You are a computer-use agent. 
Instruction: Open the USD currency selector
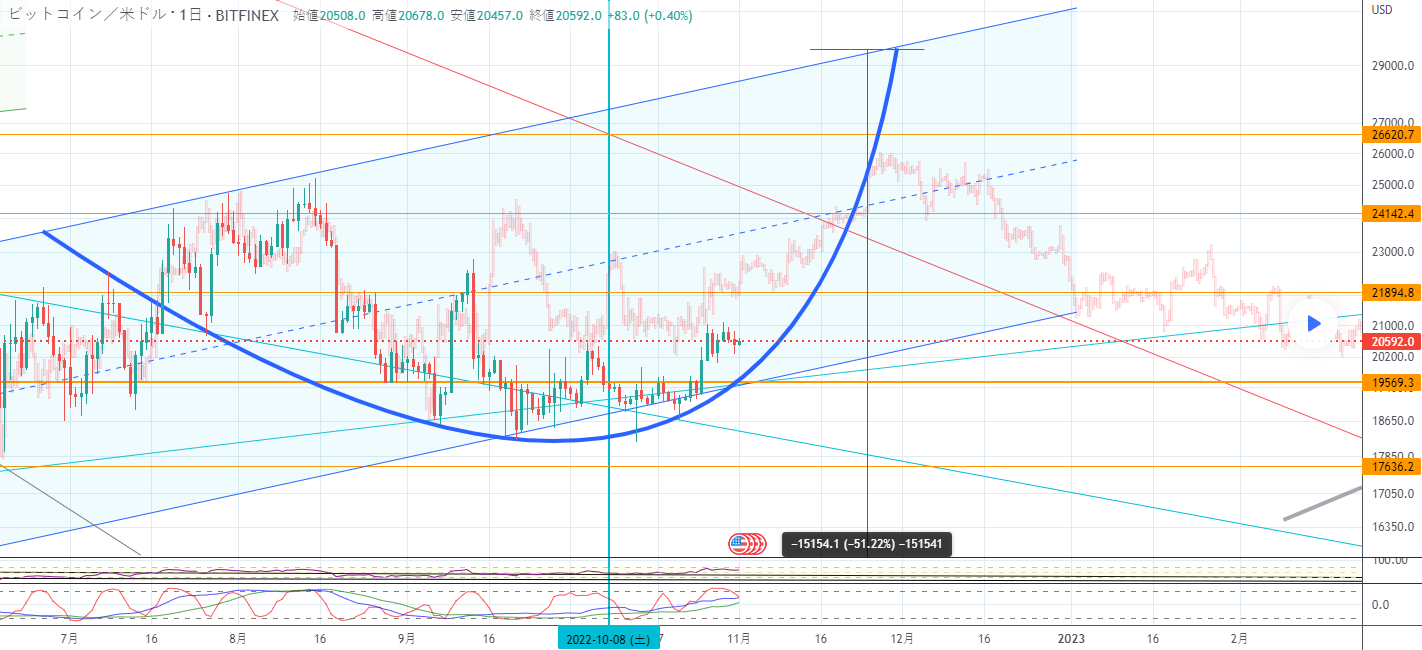point(1382,10)
